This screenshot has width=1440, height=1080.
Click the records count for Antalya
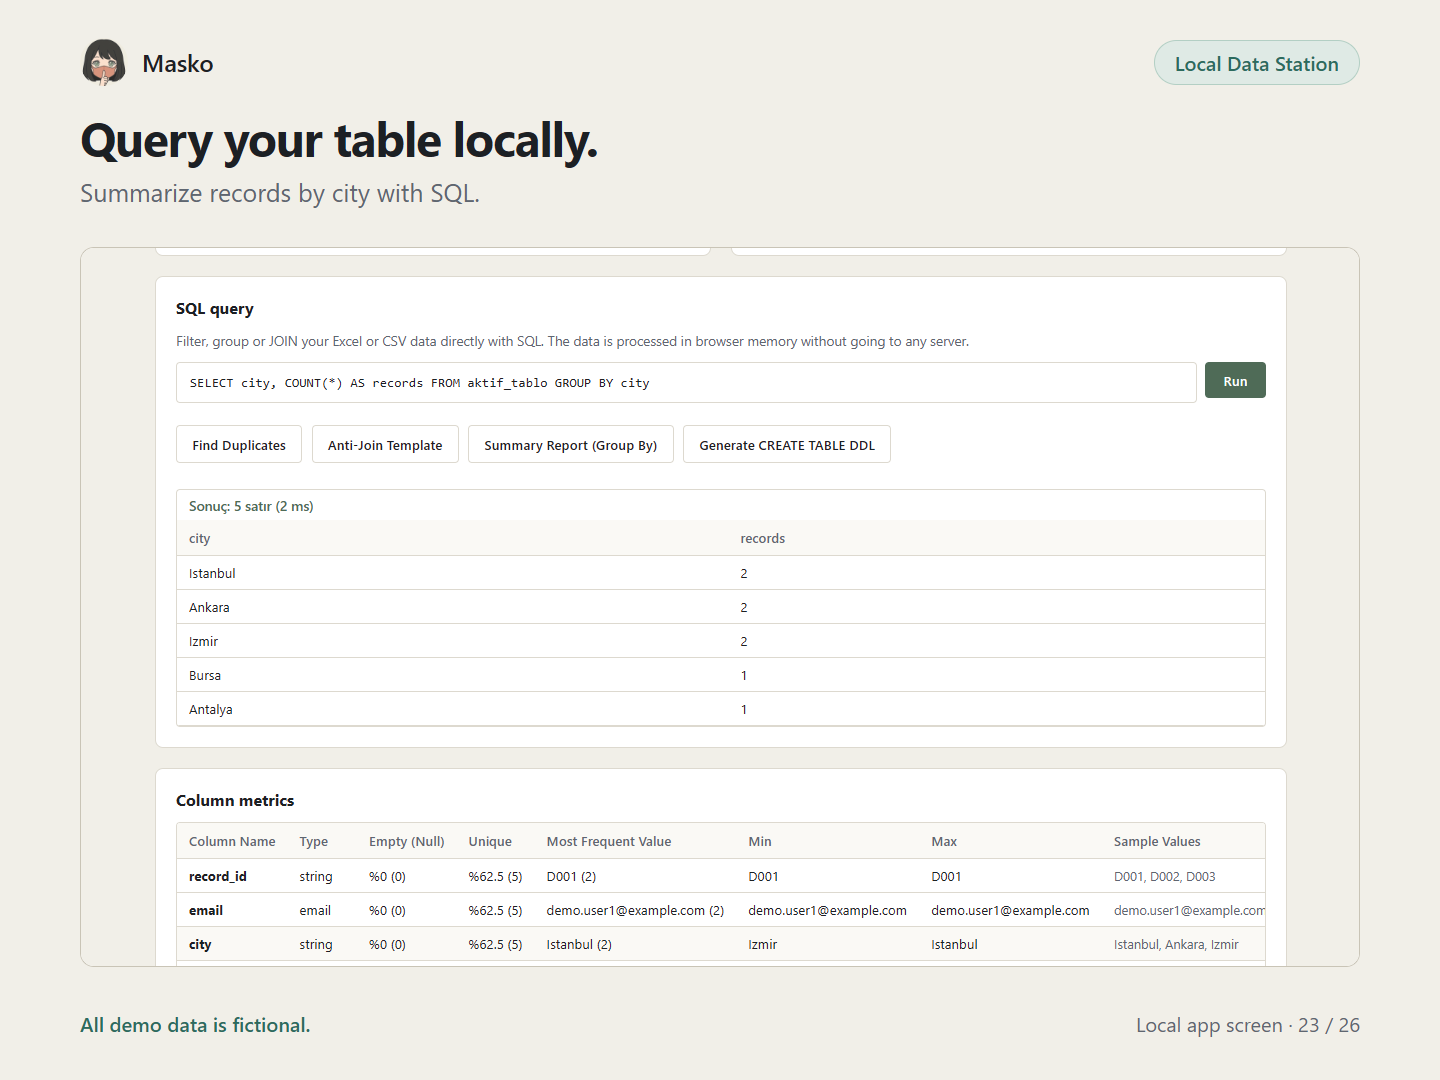[x=744, y=709]
